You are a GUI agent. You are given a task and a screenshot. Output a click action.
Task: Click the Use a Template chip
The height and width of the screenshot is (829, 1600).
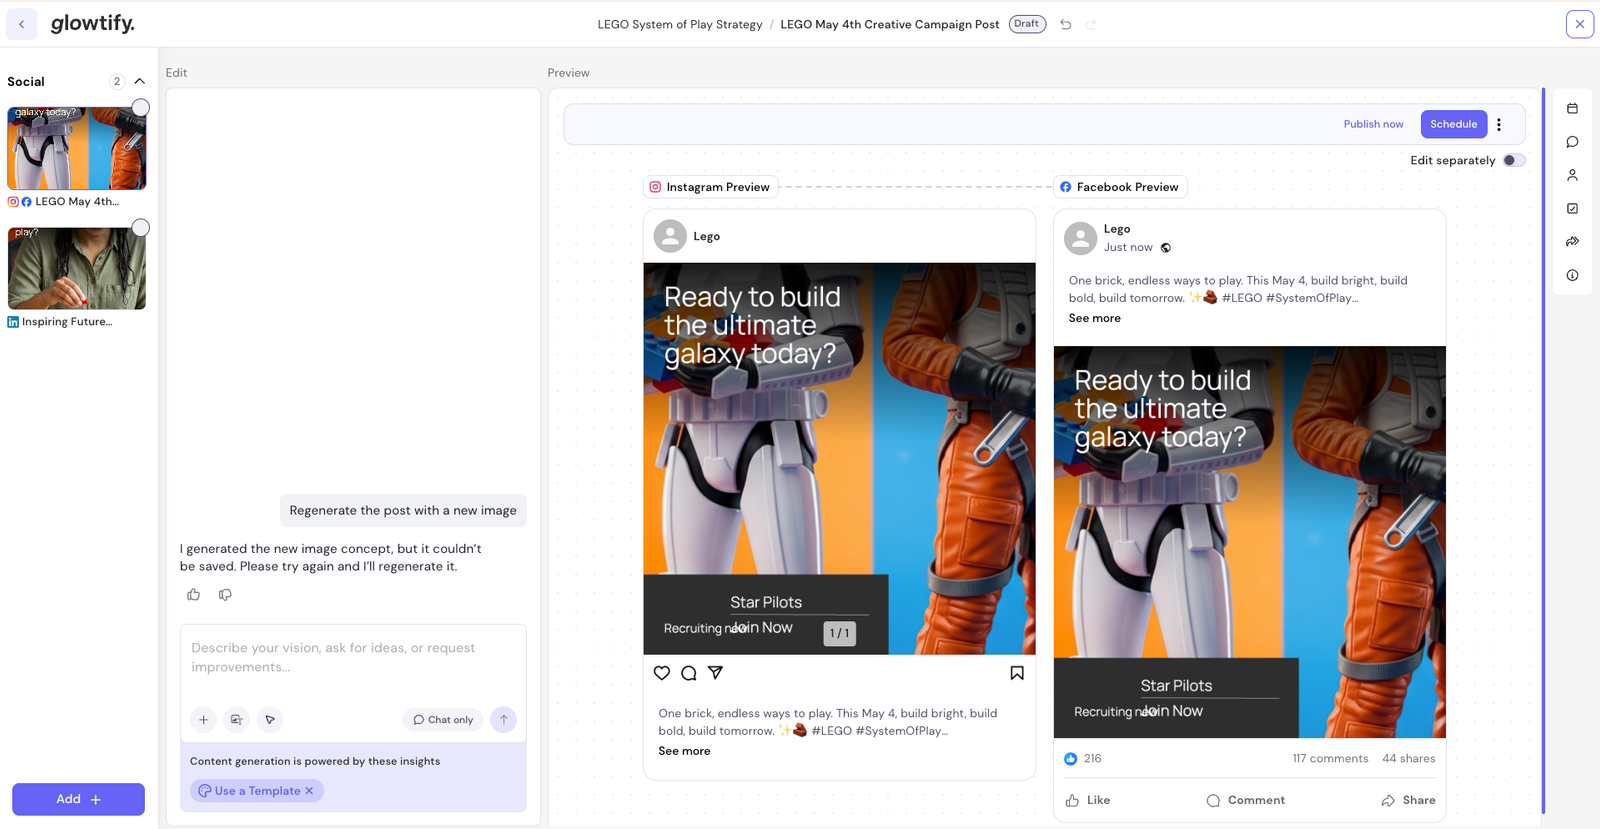[x=257, y=791]
